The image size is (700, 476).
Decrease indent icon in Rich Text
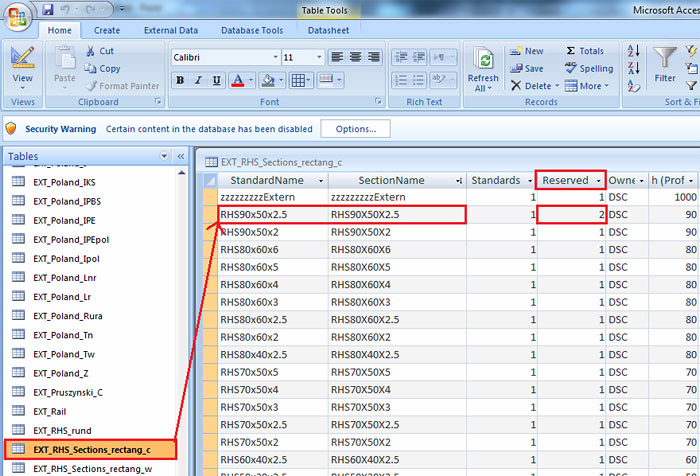(x=401, y=57)
